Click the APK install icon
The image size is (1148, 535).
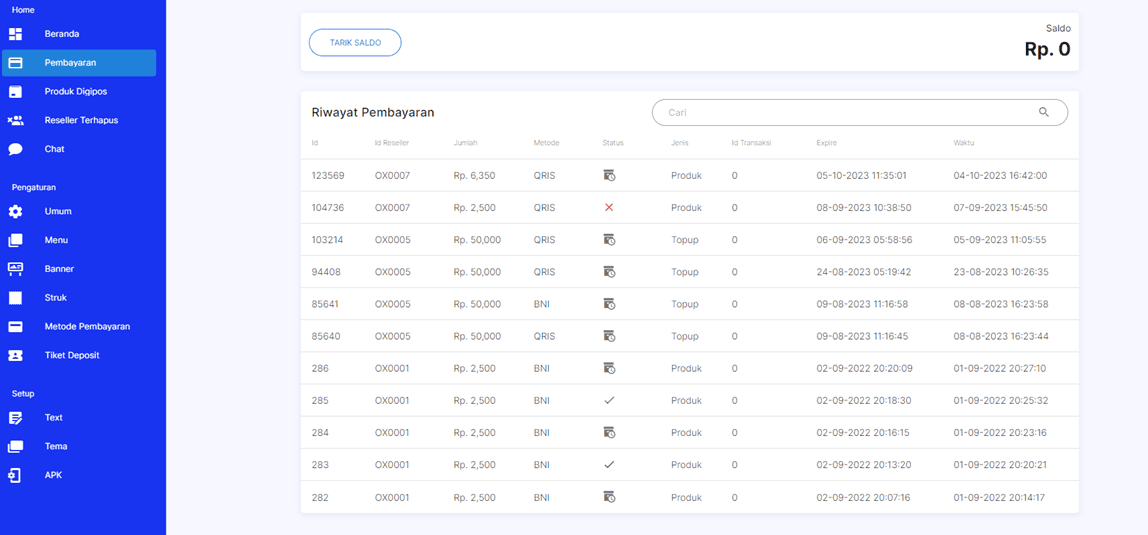coord(15,475)
